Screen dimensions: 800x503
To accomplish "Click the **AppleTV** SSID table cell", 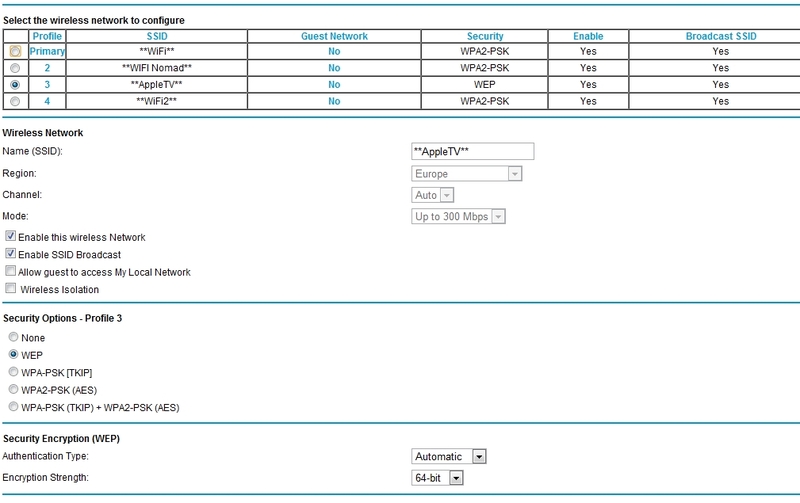I will pyautogui.click(x=157, y=85).
